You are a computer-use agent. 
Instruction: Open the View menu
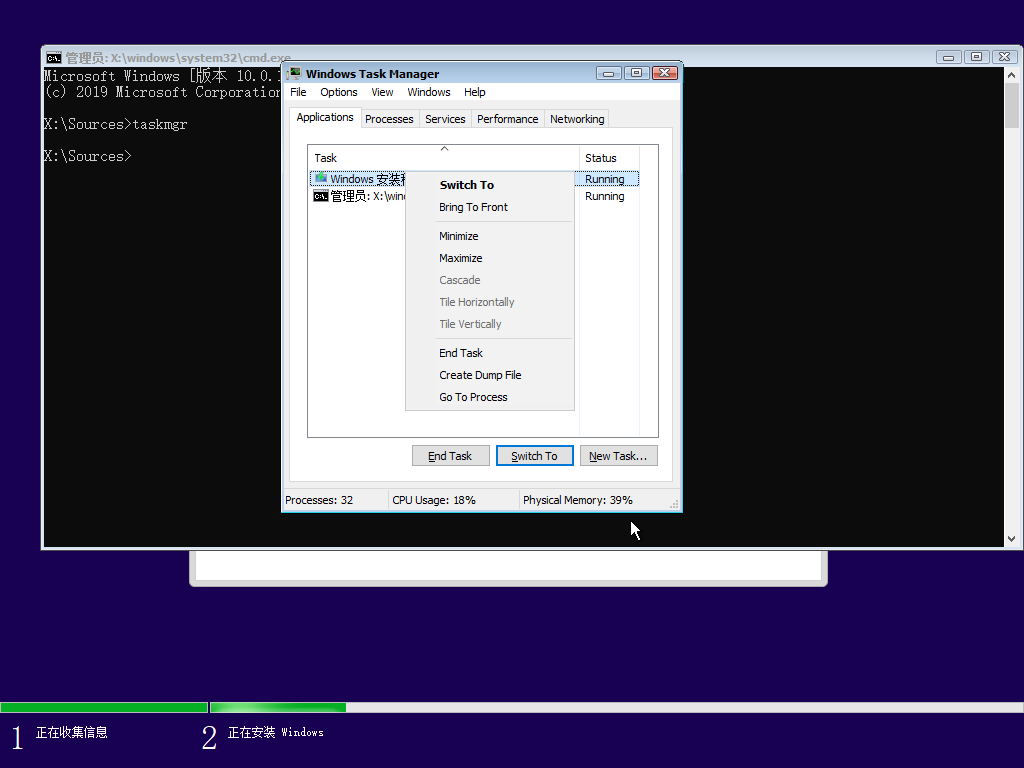(x=382, y=92)
